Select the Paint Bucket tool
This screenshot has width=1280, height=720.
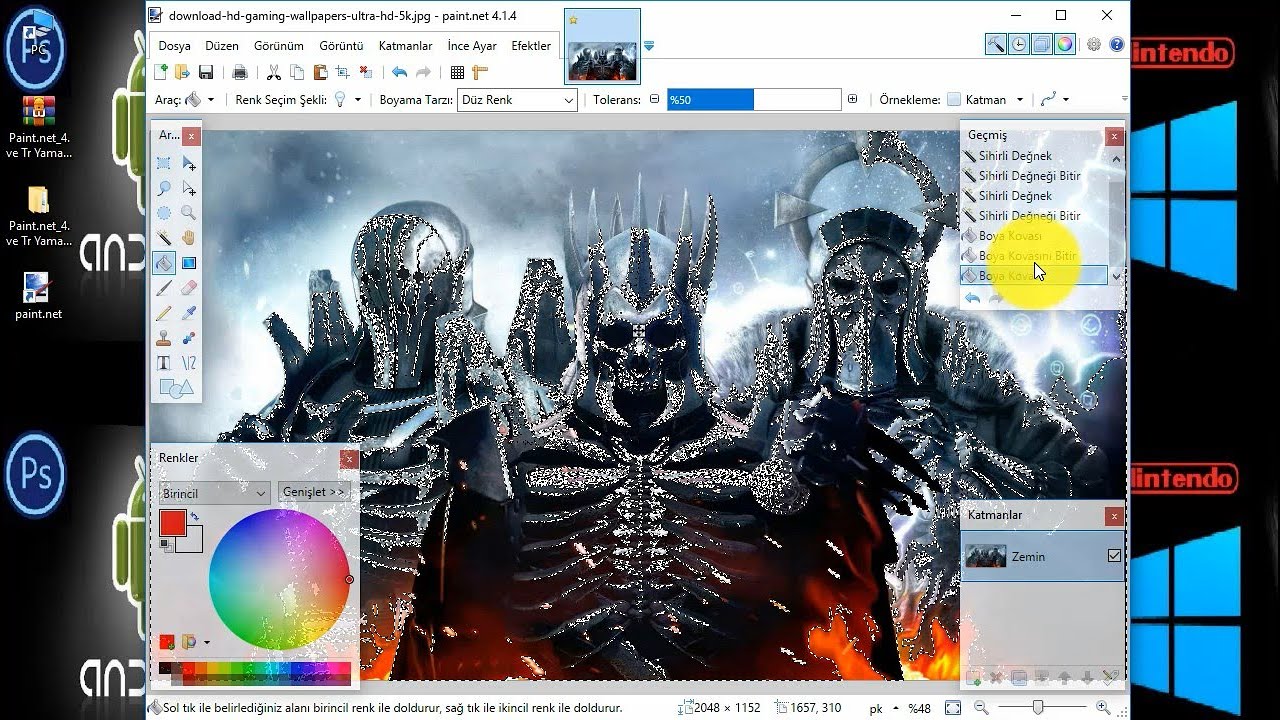pos(164,263)
